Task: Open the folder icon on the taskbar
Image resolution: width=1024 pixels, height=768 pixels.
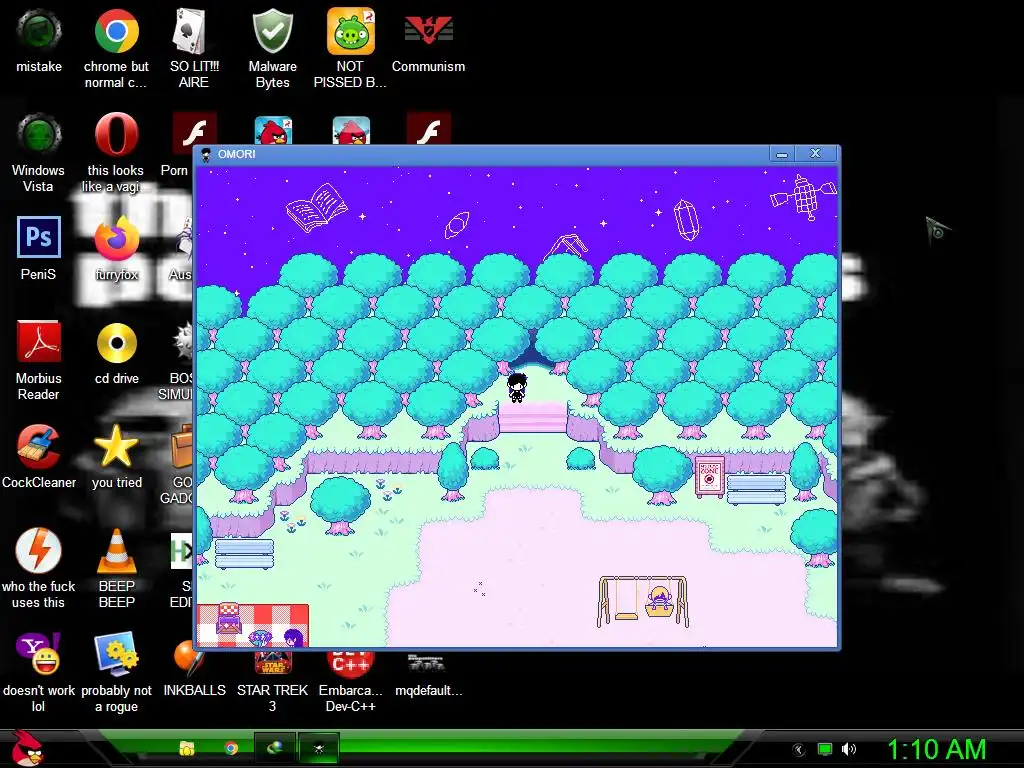Action: pyautogui.click(x=187, y=748)
